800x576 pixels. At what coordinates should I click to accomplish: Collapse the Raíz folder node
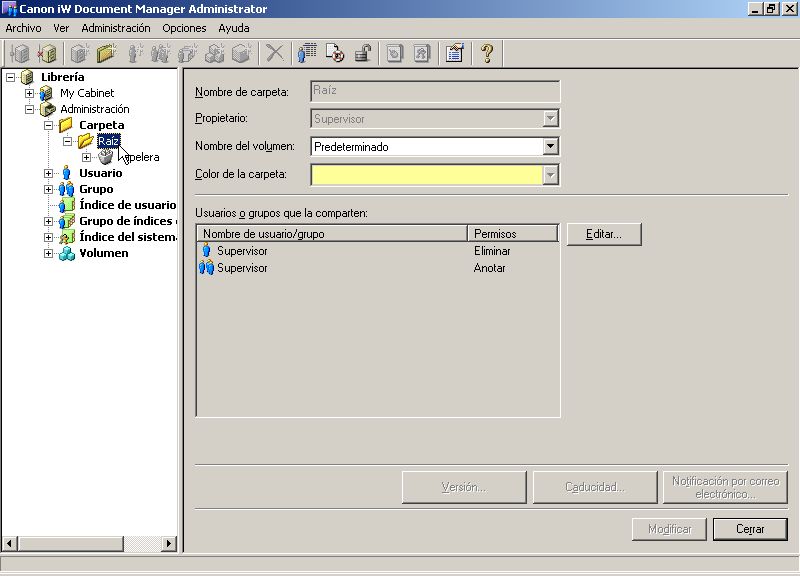(67, 141)
